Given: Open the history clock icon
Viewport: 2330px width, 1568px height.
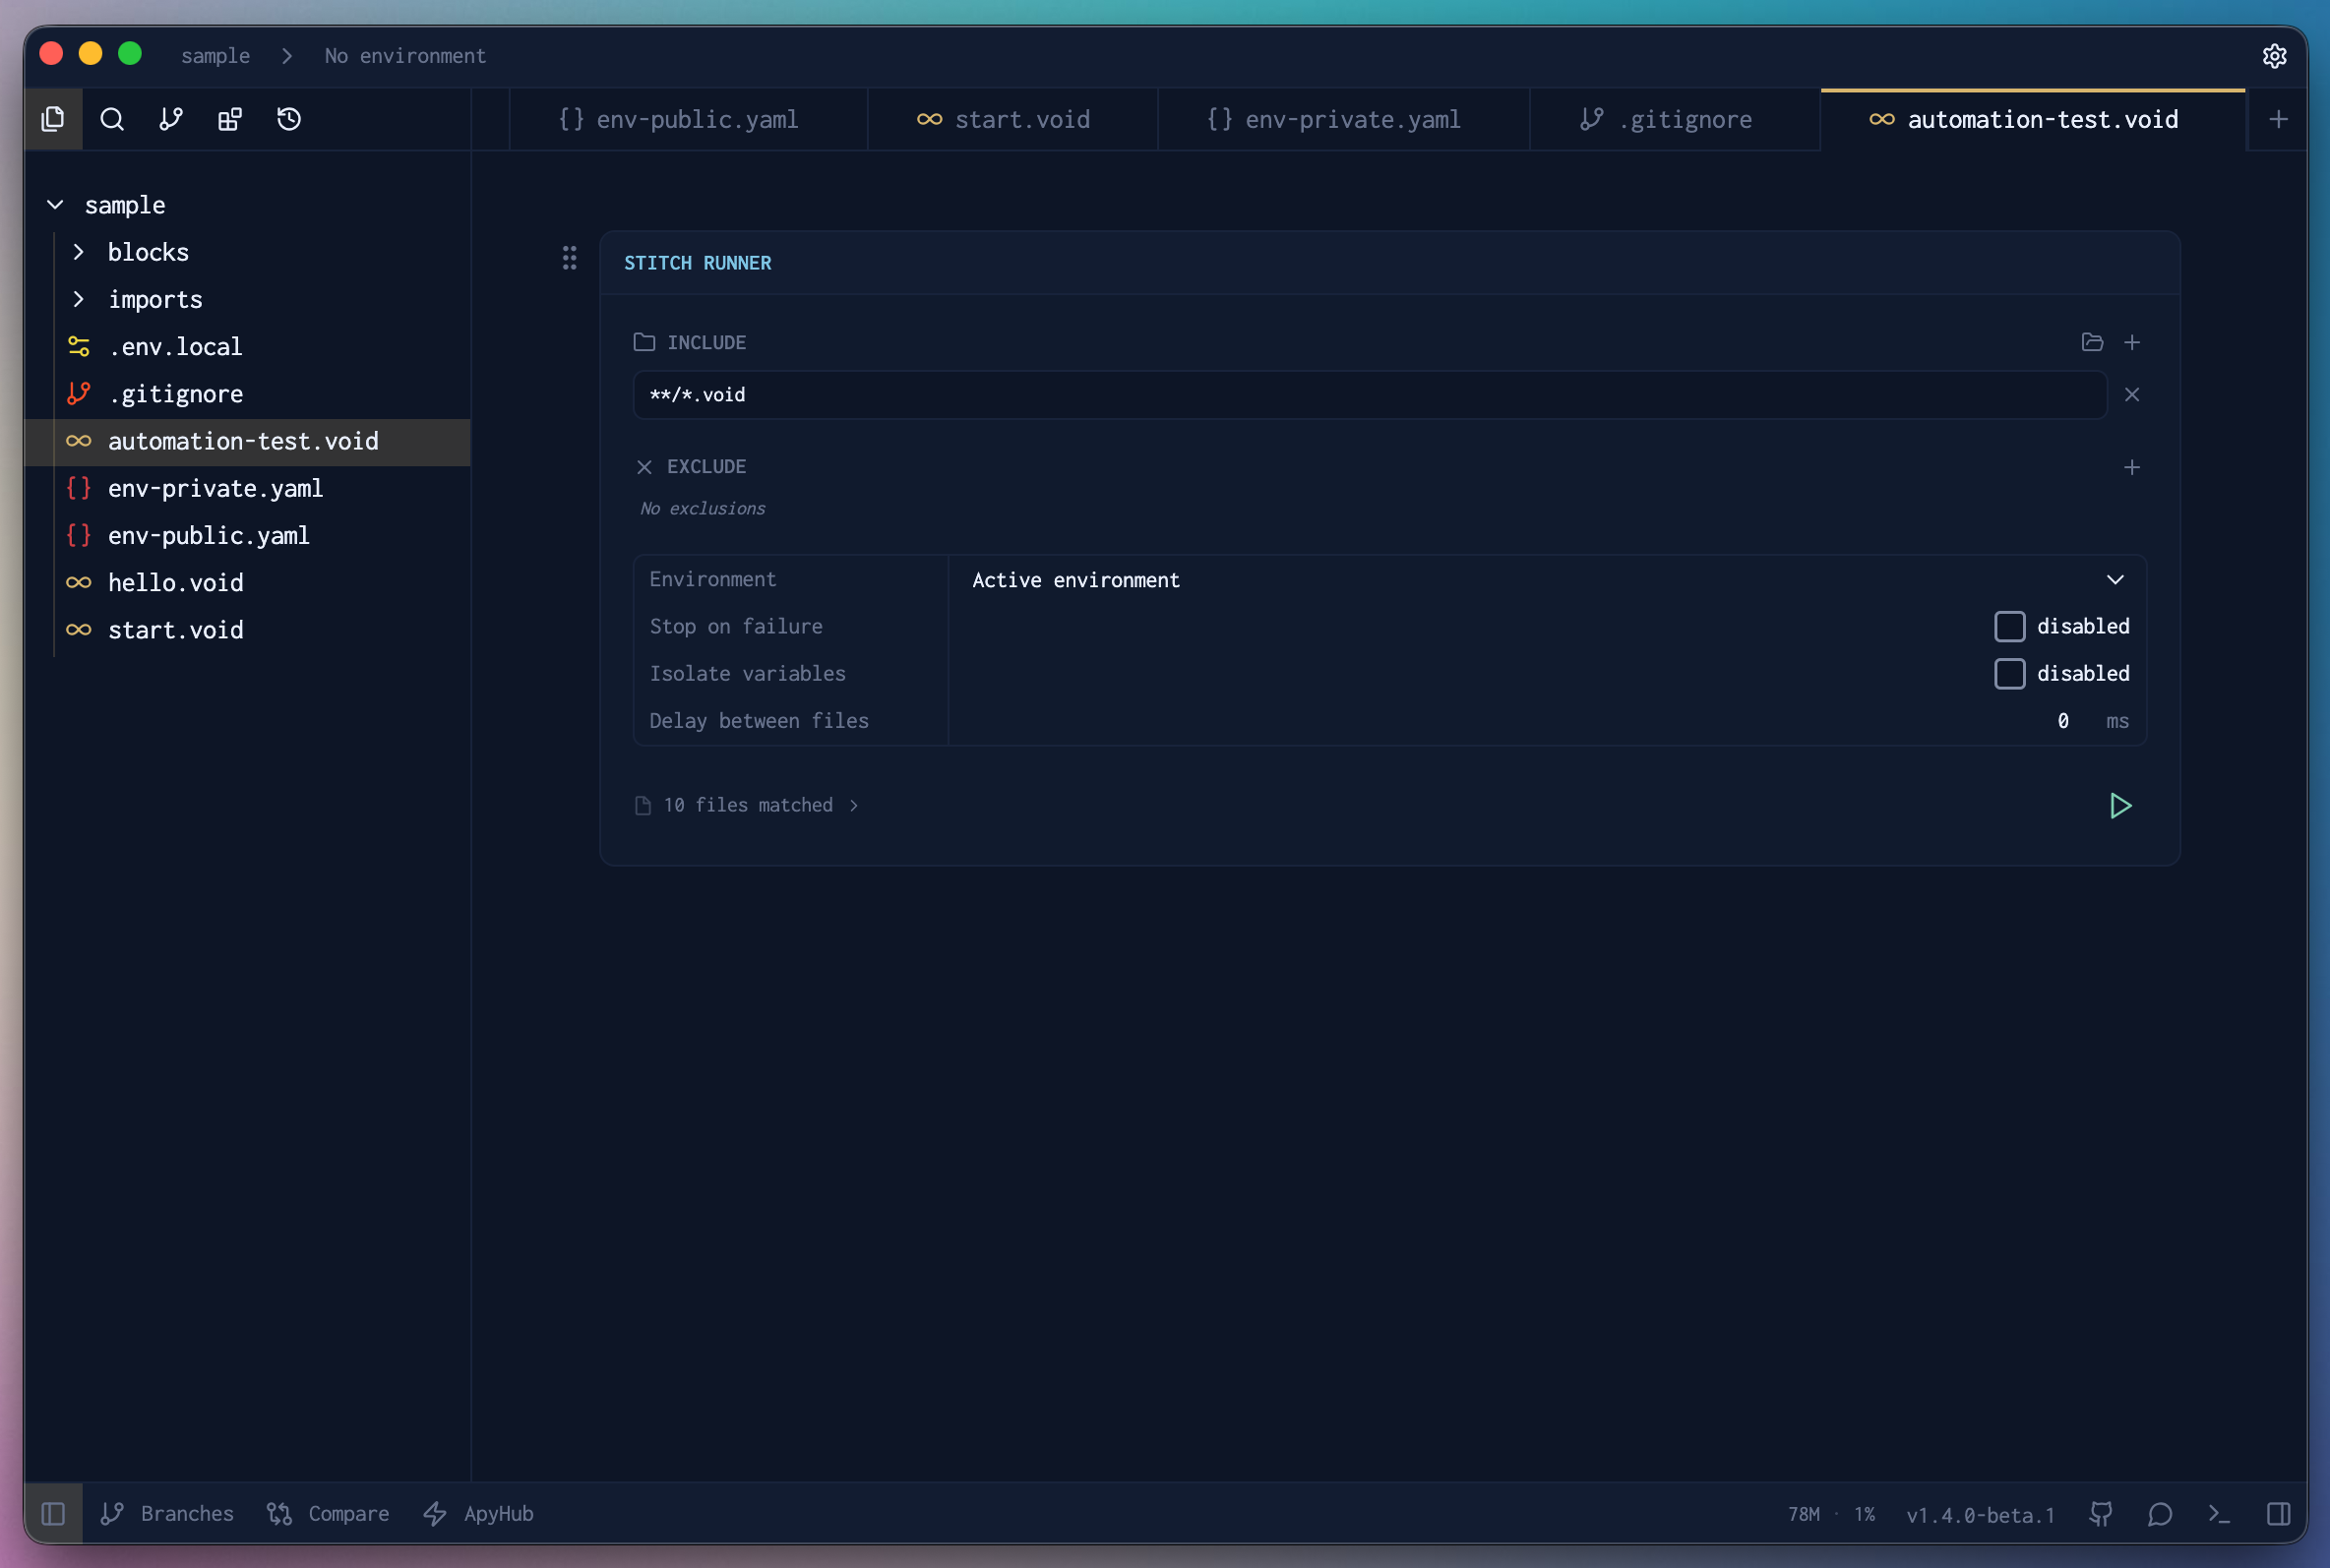Looking at the screenshot, I should pos(289,120).
